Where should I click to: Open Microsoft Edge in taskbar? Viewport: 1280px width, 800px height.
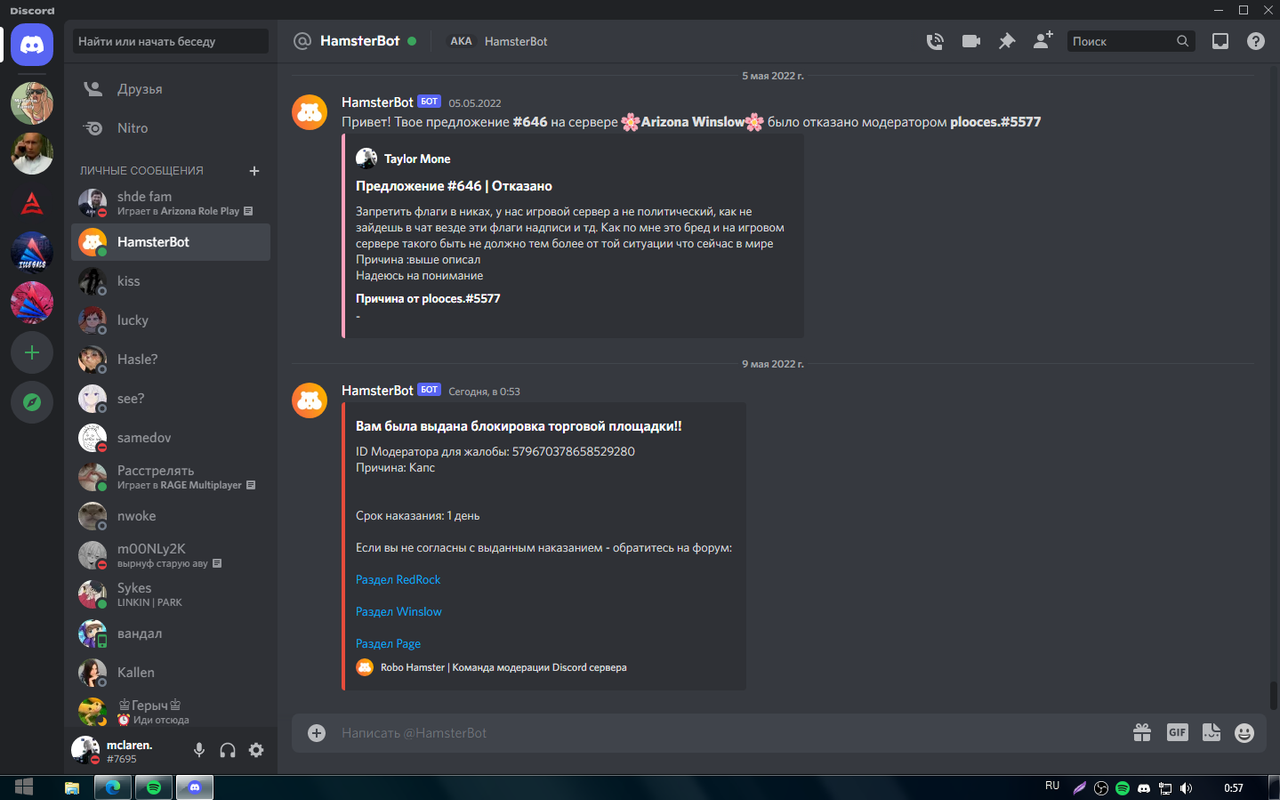tap(113, 787)
